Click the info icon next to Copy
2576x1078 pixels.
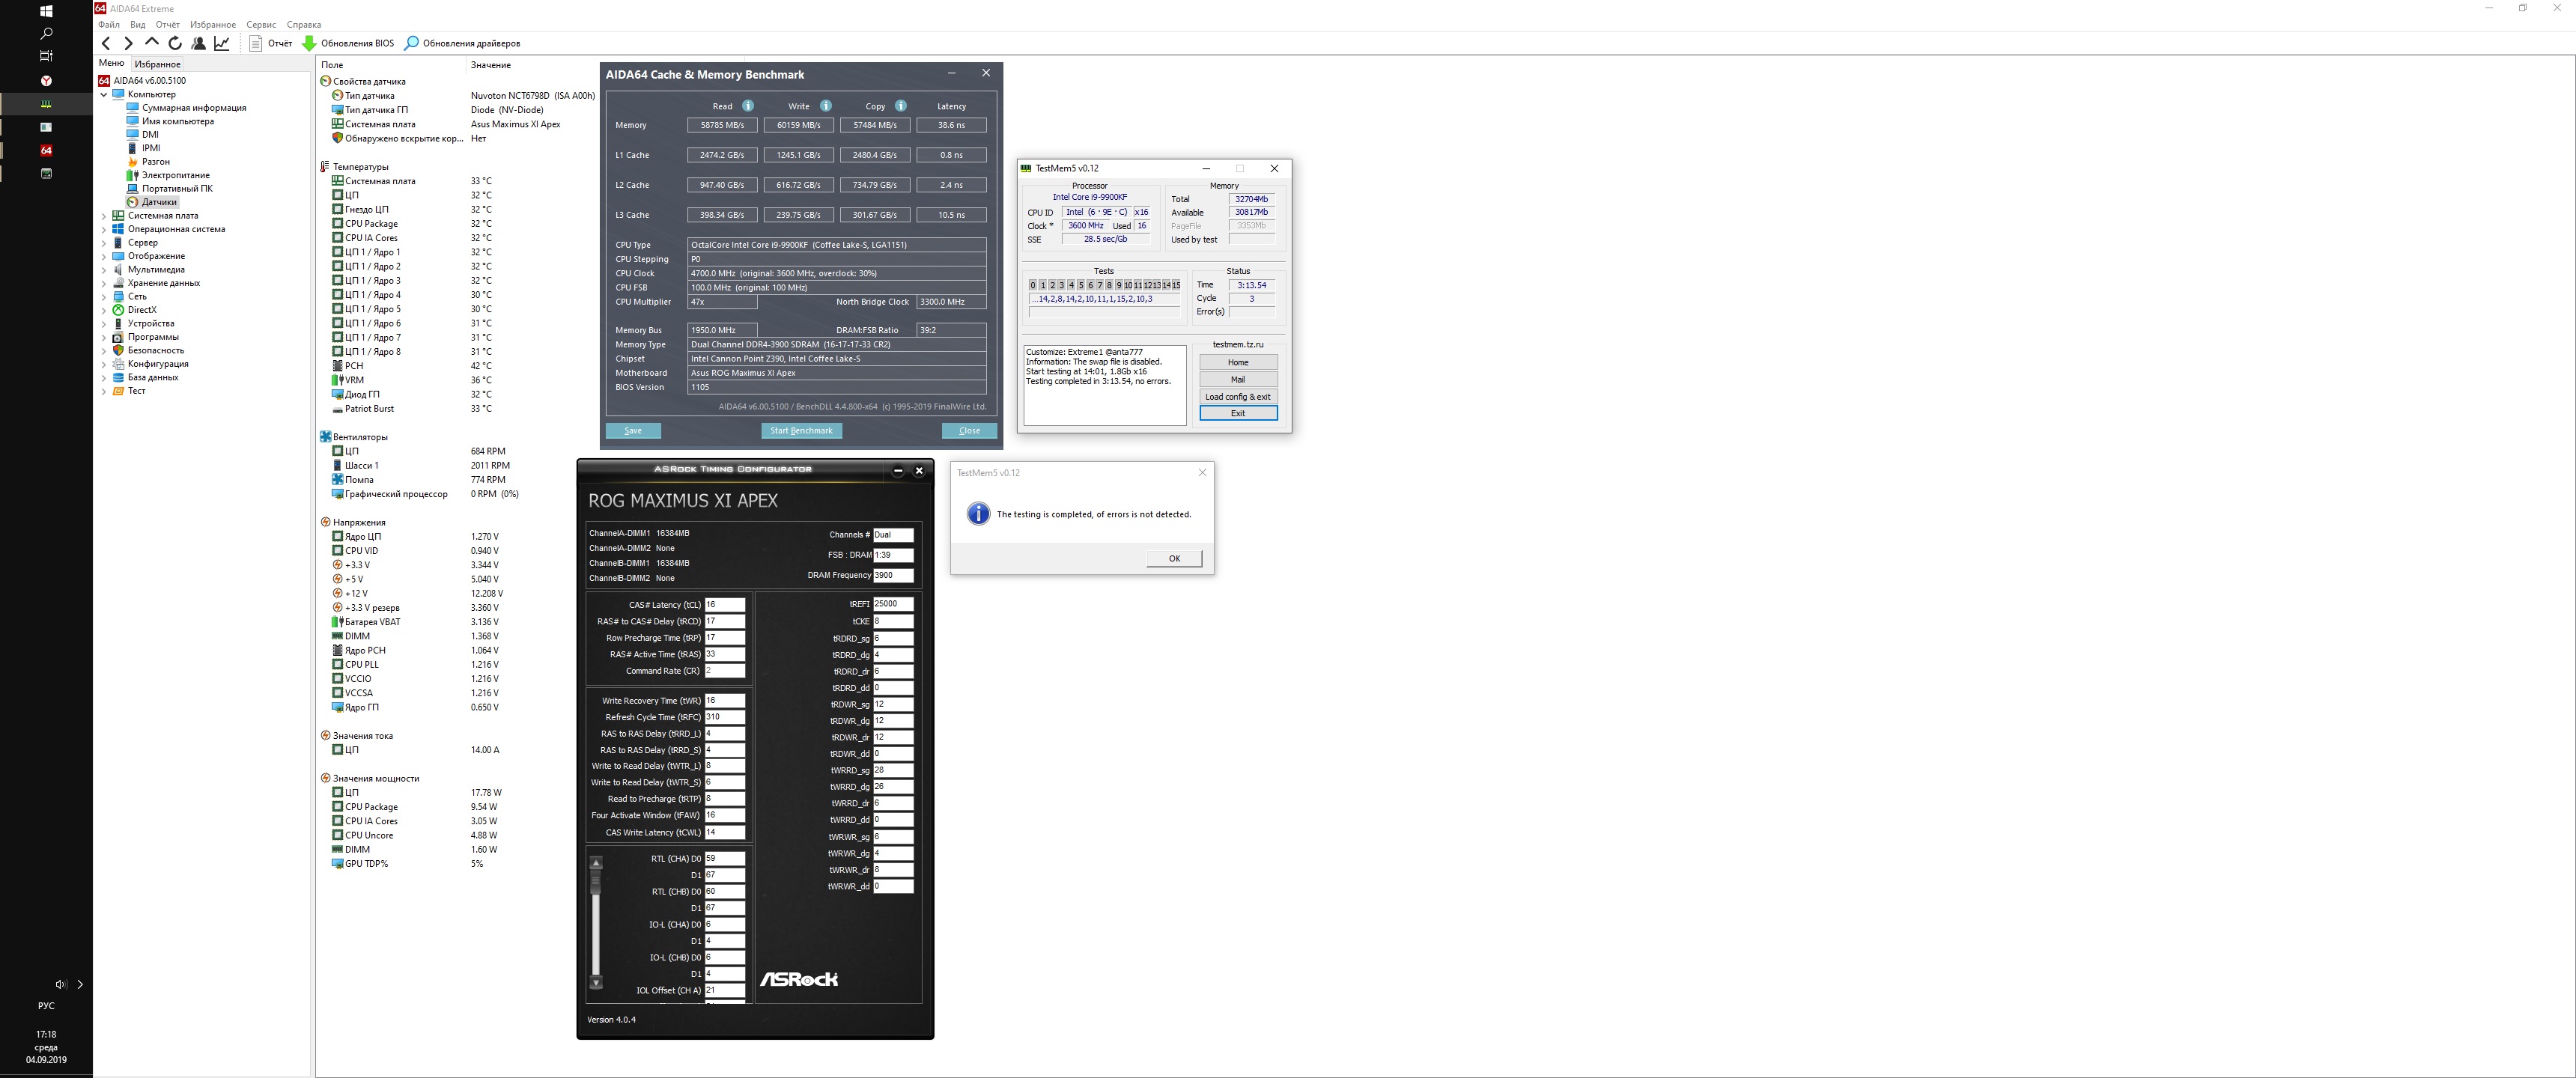[x=900, y=106]
